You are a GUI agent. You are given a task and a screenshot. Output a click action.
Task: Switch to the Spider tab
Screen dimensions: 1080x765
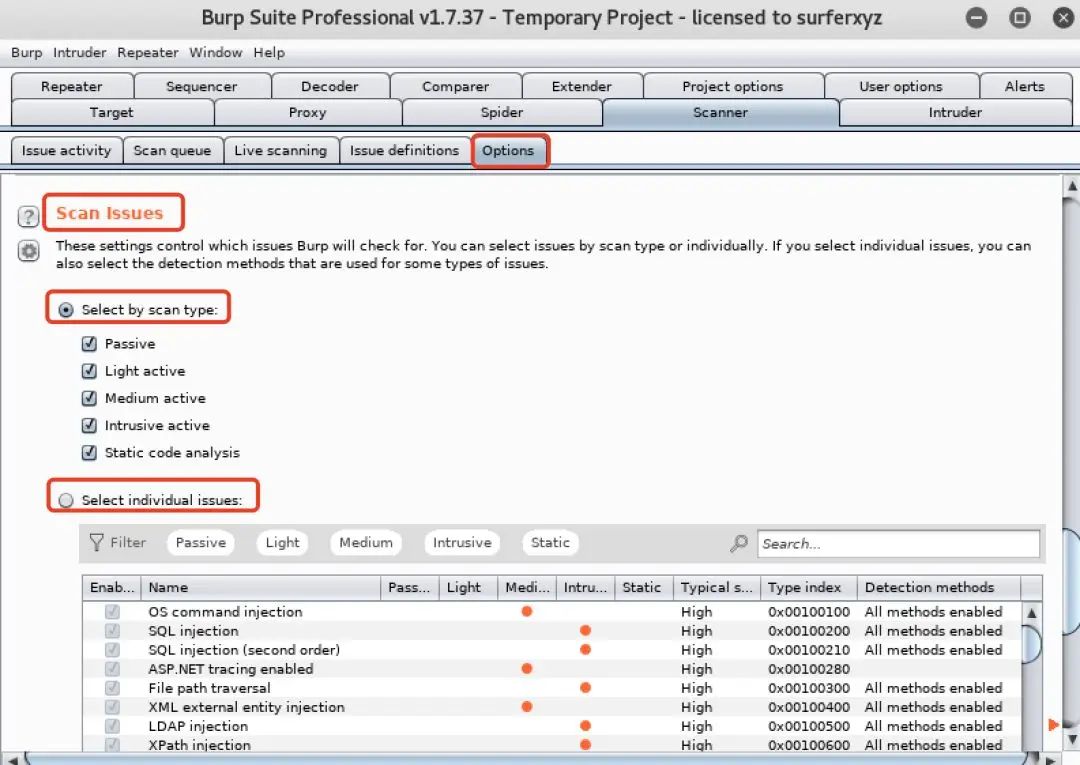click(x=501, y=112)
